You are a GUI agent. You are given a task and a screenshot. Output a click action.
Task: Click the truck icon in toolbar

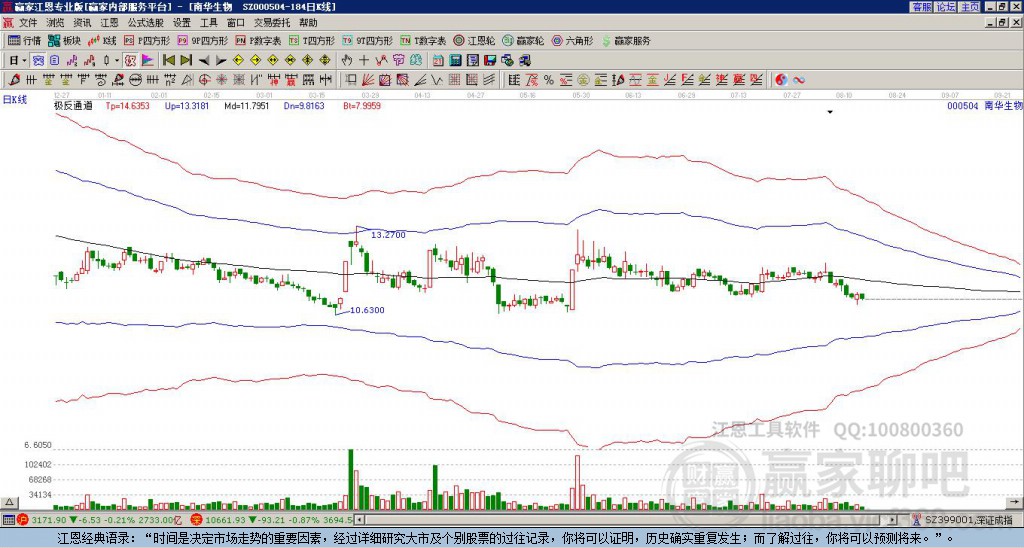(x=524, y=60)
